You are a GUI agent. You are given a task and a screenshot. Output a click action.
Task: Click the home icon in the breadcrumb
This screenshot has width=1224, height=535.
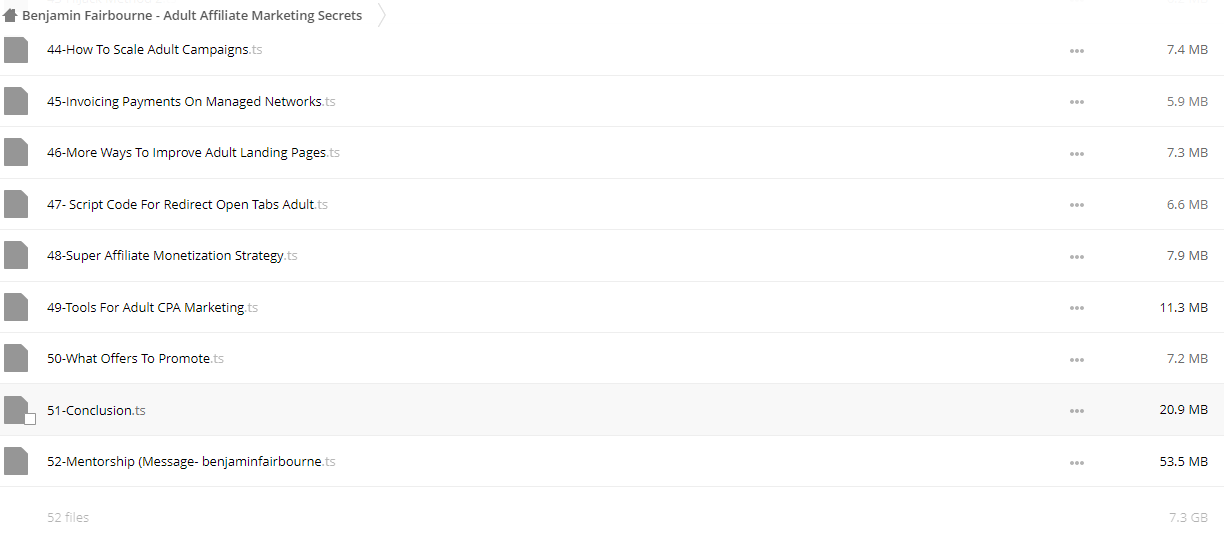(10, 16)
